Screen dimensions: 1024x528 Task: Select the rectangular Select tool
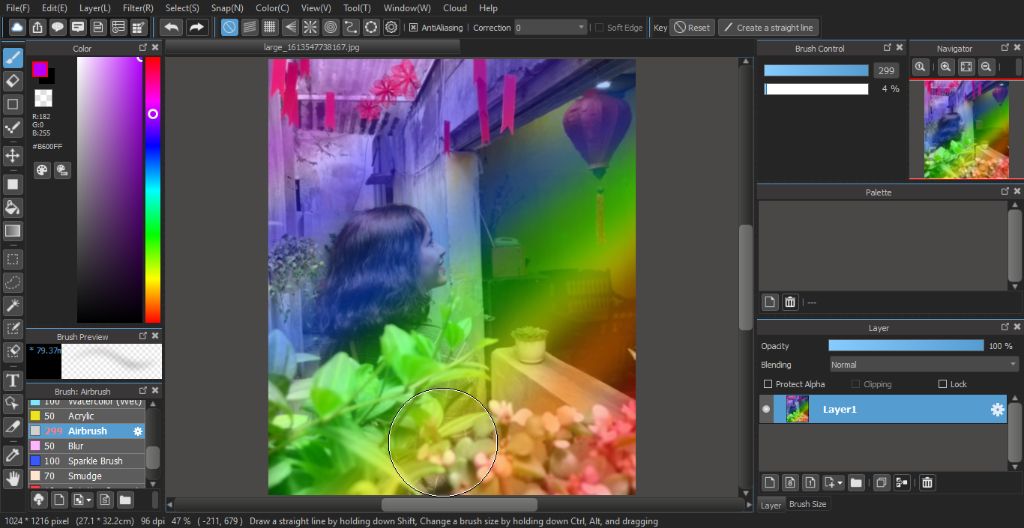12,259
